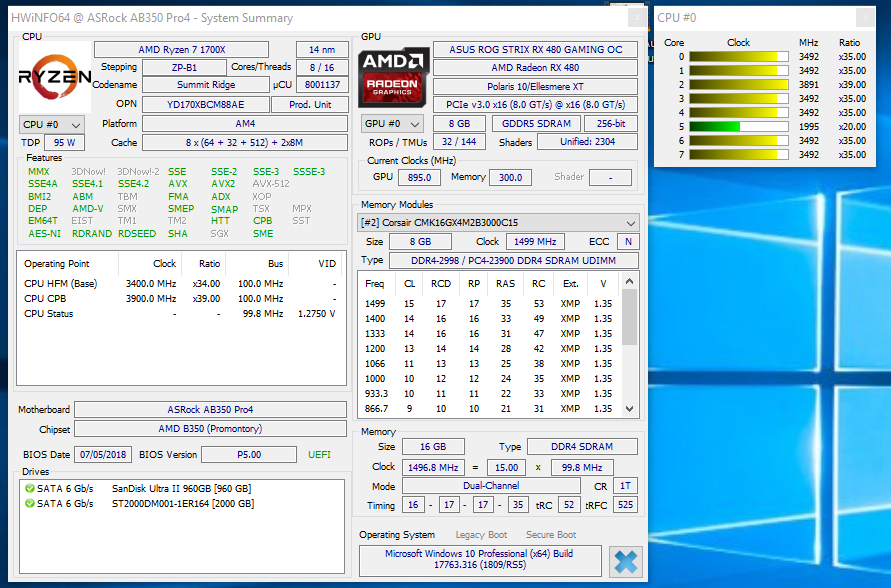Click the GDDR5 SDRAM memory type field
This screenshot has height=588, width=891.
click(x=536, y=123)
